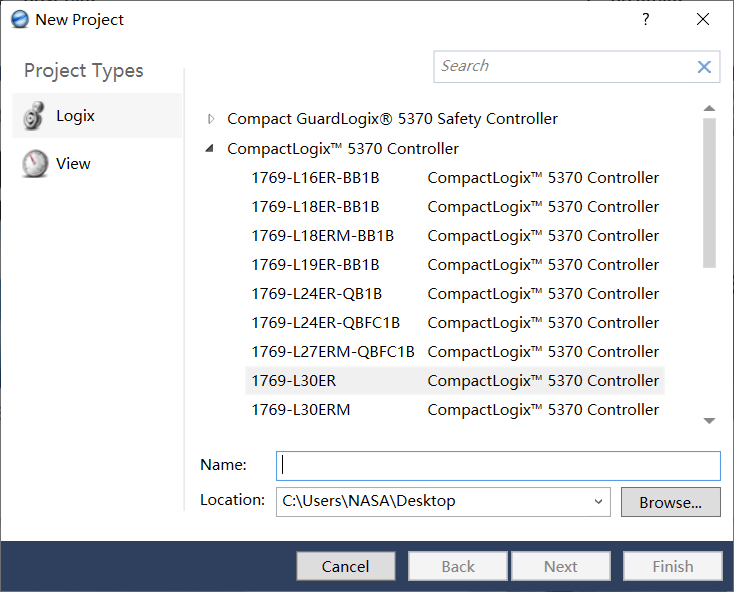Click the scroll down arrow of controller list

pos(709,421)
